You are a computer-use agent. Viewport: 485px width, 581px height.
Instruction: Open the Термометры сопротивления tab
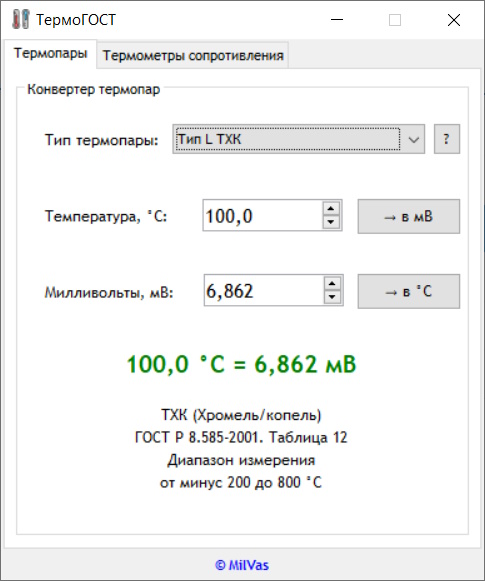pyautogui.click(x=193, y=56)
